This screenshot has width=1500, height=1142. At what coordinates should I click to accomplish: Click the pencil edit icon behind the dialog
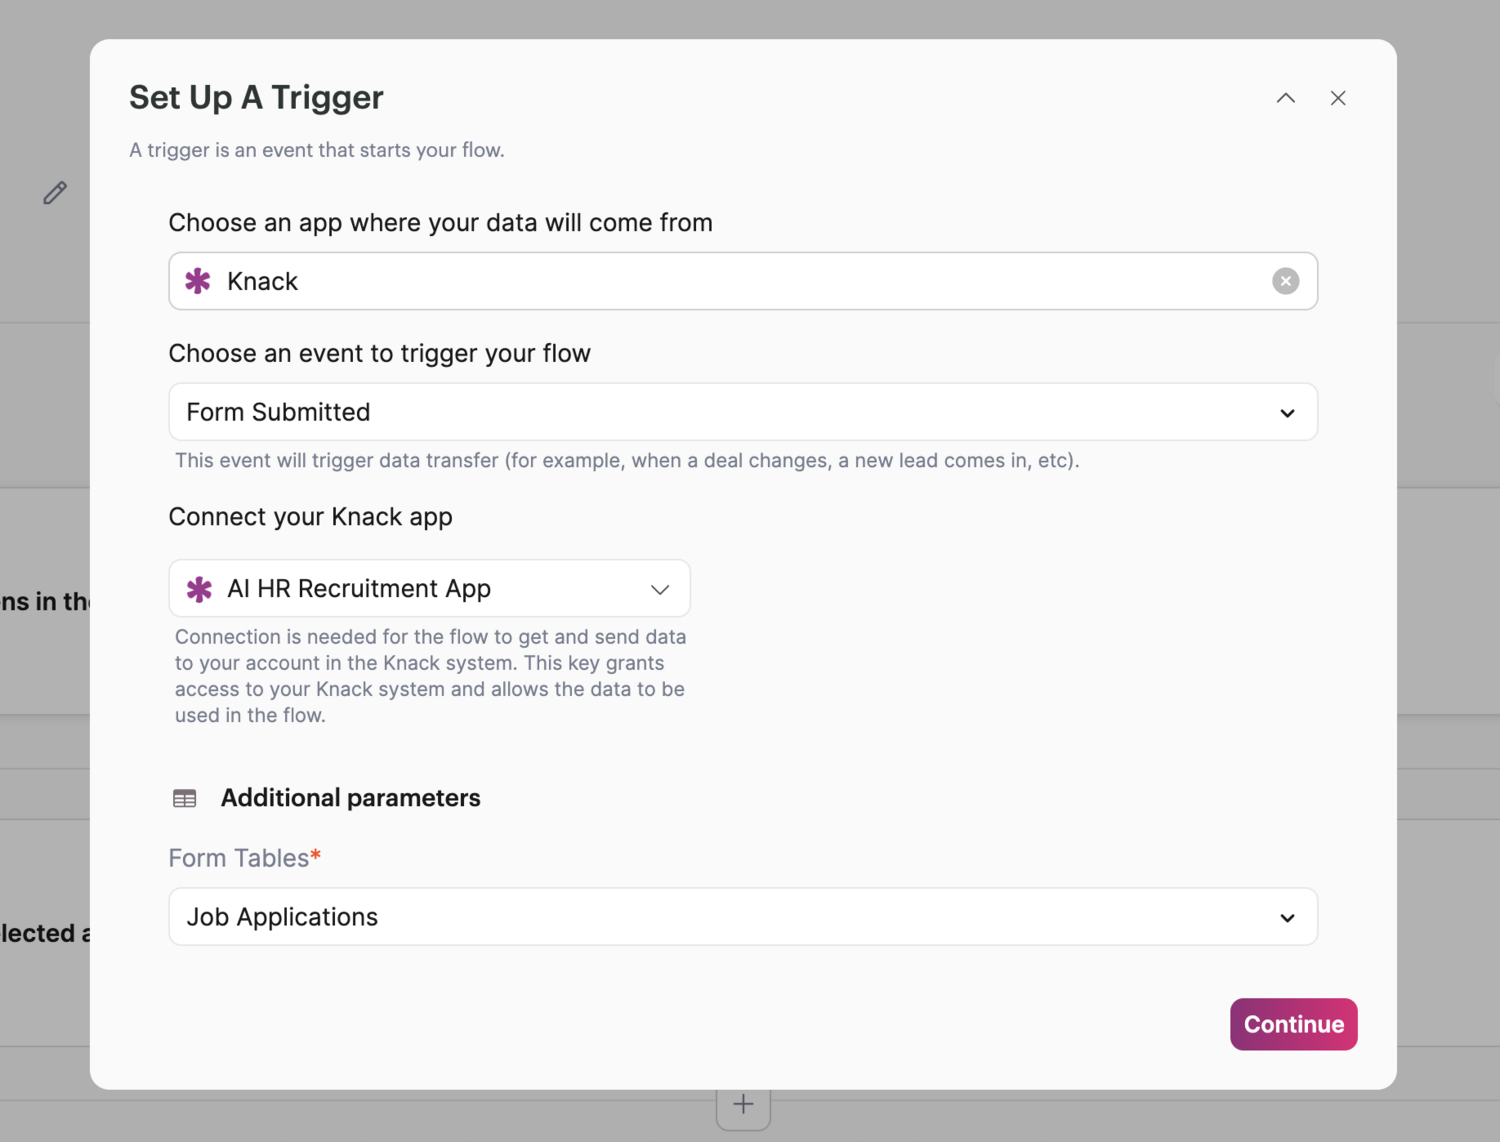55,192
